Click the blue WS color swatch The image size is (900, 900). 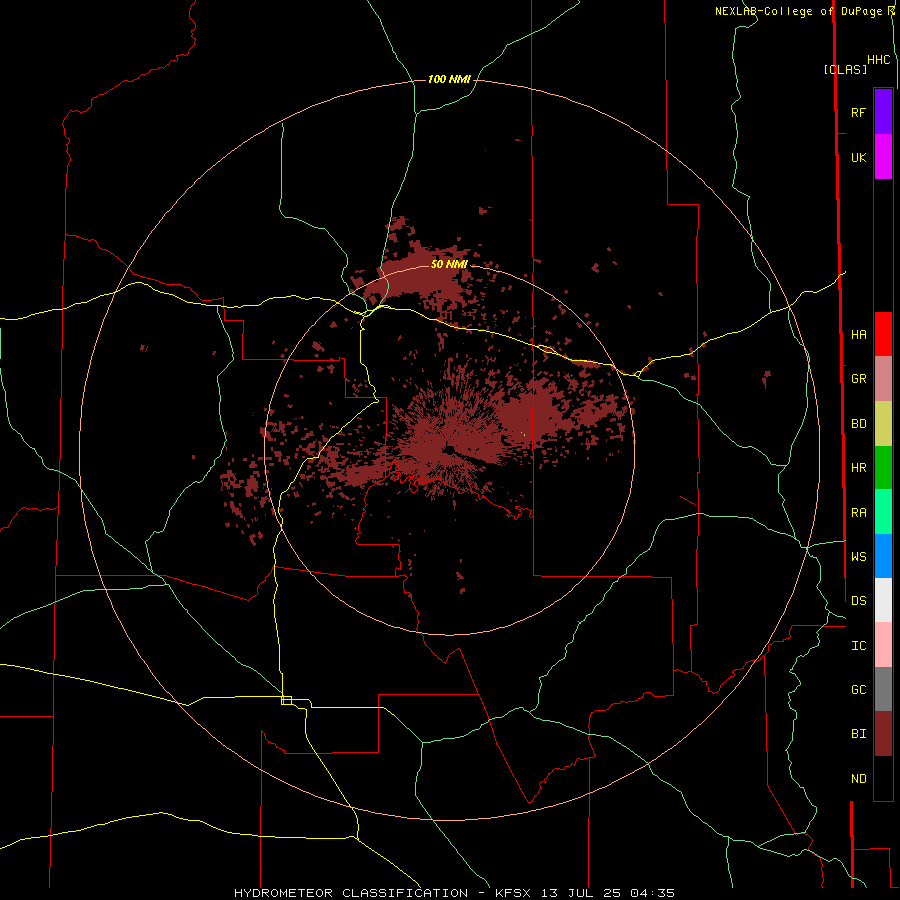pyautogui.click(x=883, y=556)
